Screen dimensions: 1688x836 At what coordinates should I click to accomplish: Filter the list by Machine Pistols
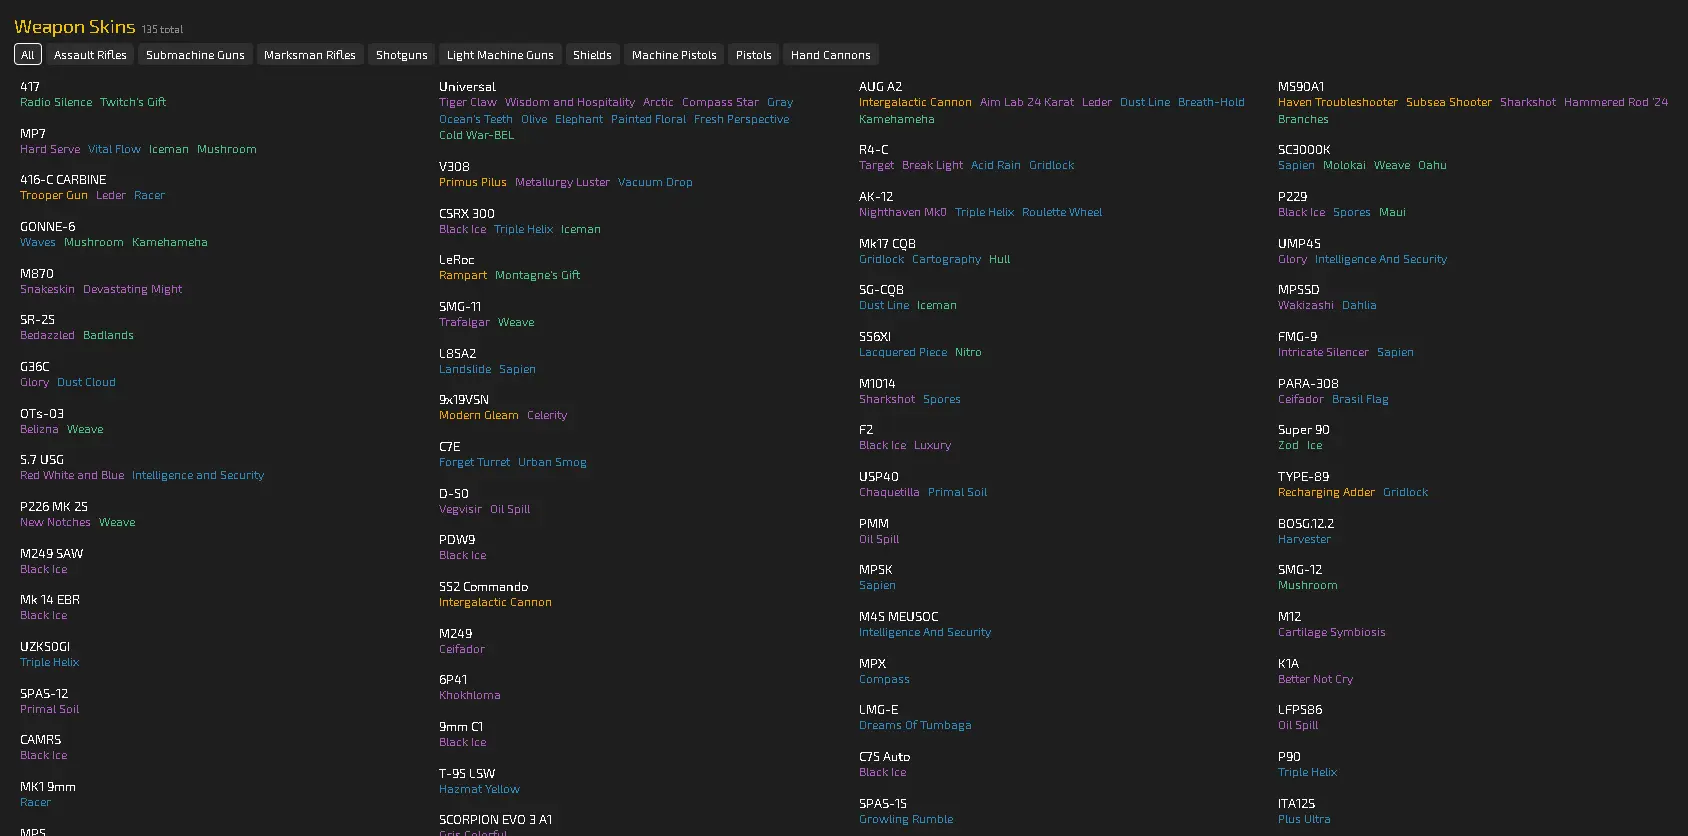coord(674,55)
